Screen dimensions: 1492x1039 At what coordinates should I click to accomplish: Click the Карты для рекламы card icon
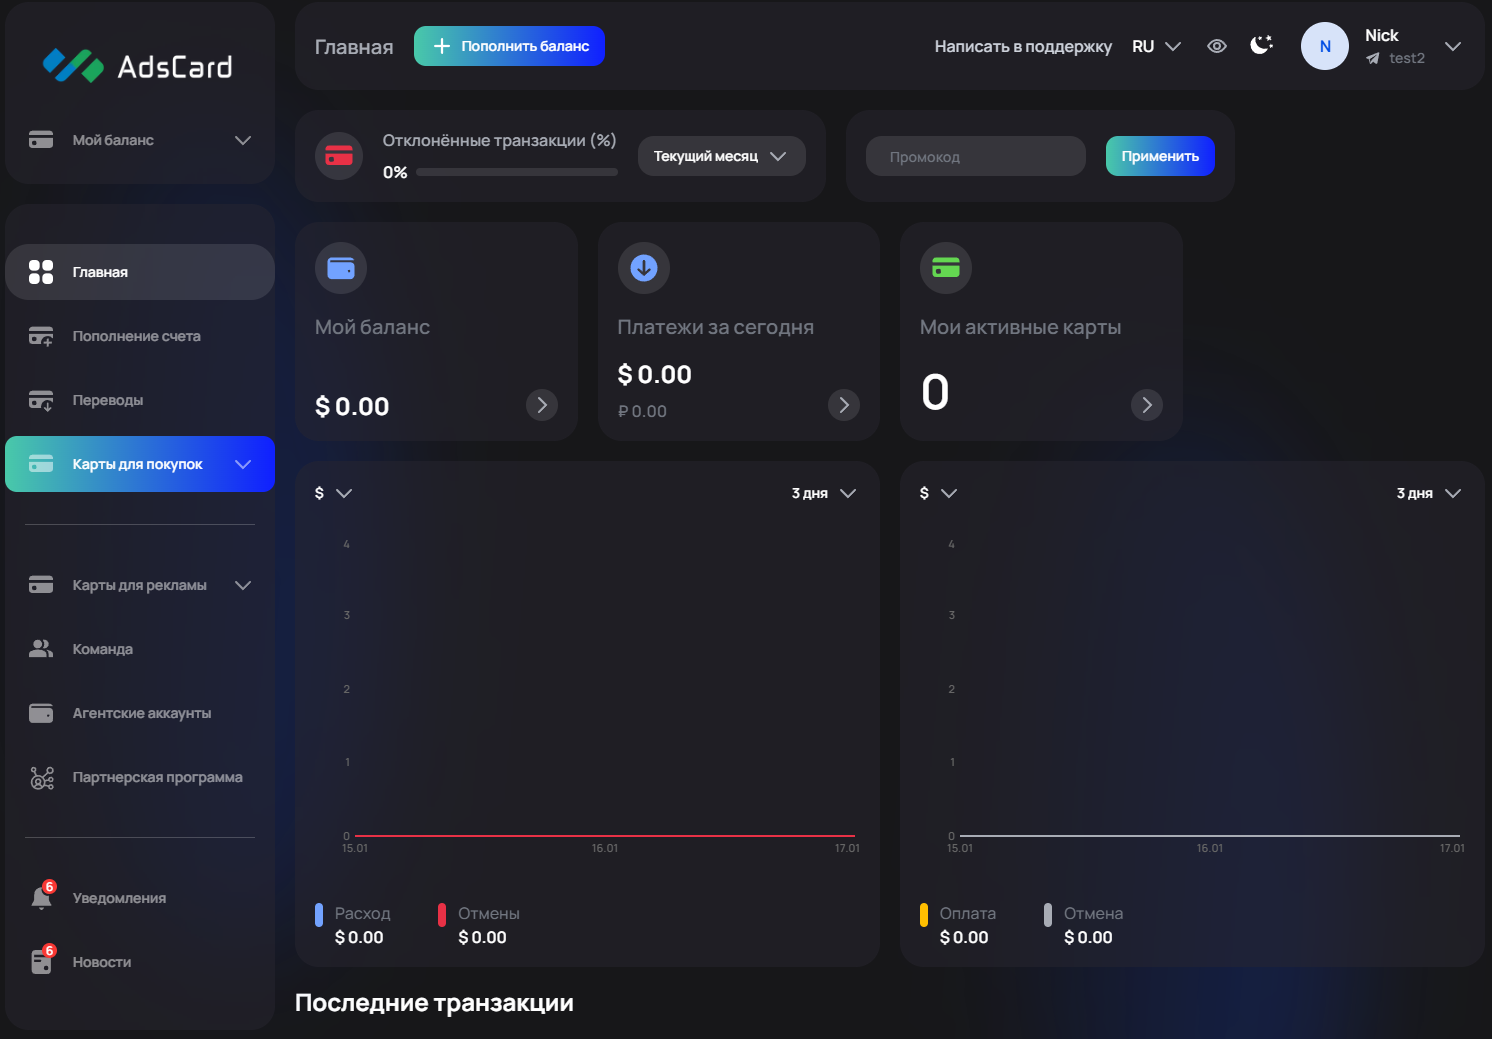tap(41, 585)
